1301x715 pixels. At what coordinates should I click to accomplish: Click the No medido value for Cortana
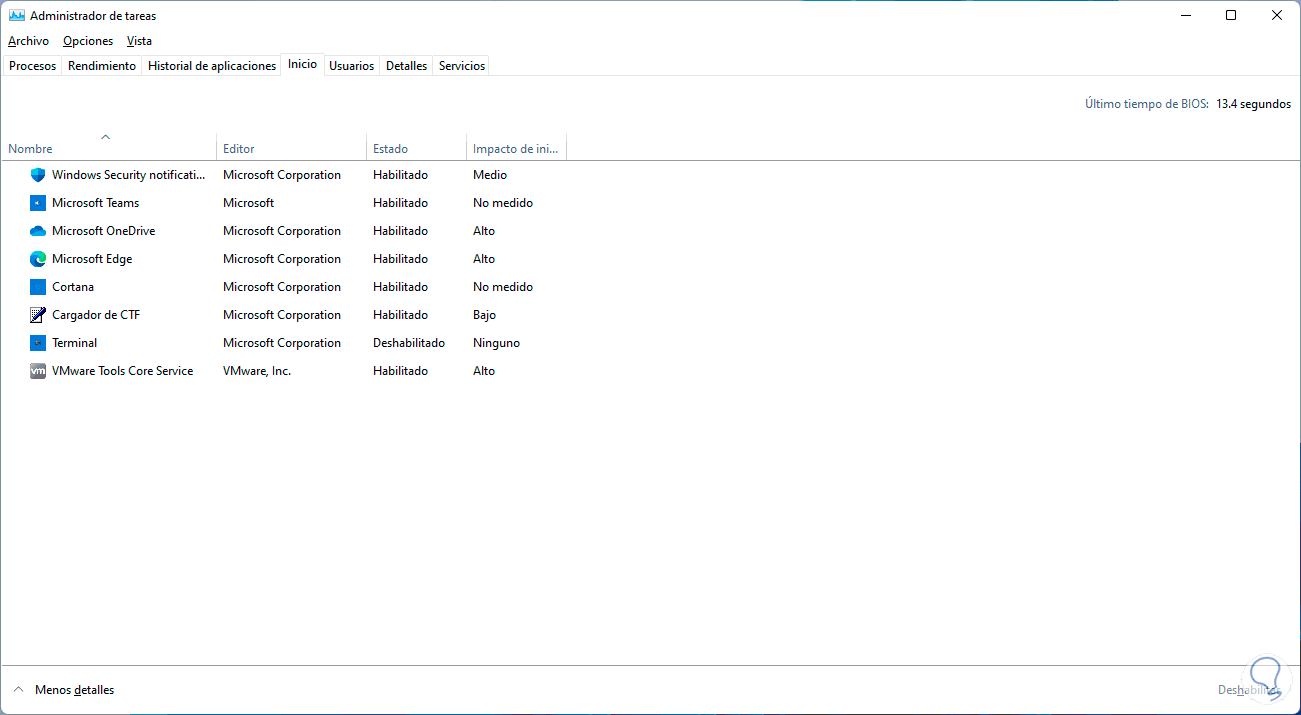(x=503, y=287)
